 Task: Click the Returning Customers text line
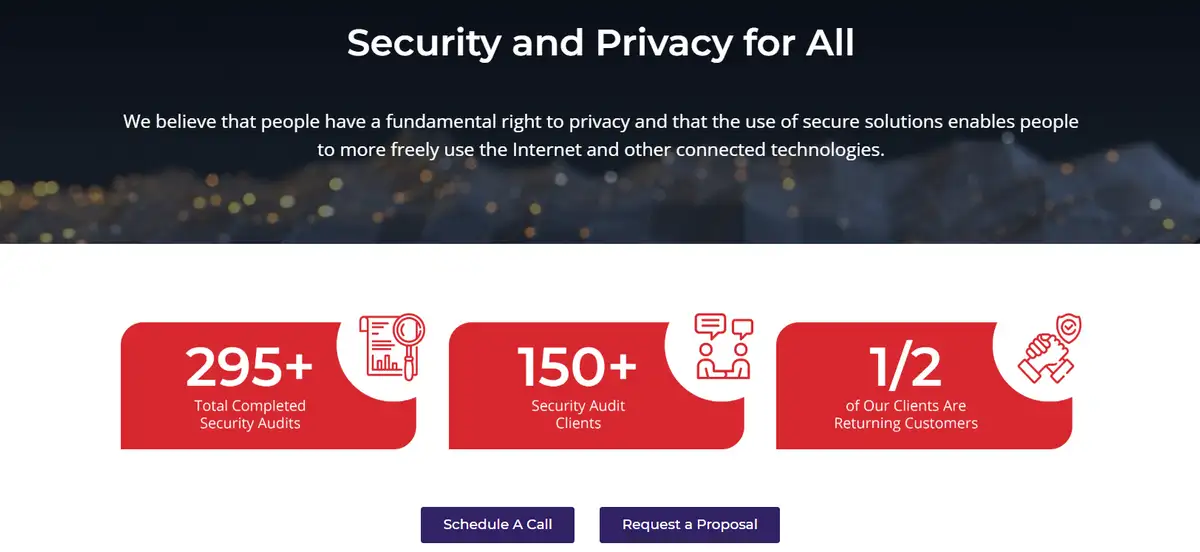click(x=906, y=423)
